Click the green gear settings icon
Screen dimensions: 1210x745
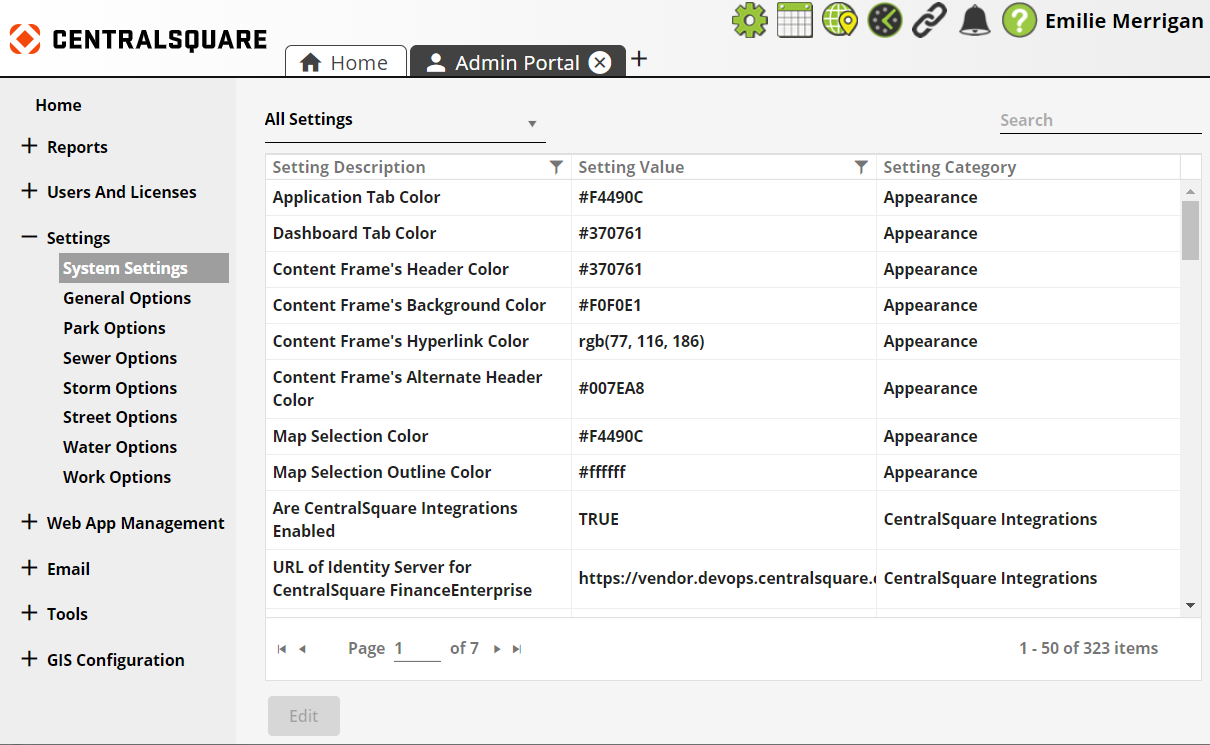[x=749, y=20]
